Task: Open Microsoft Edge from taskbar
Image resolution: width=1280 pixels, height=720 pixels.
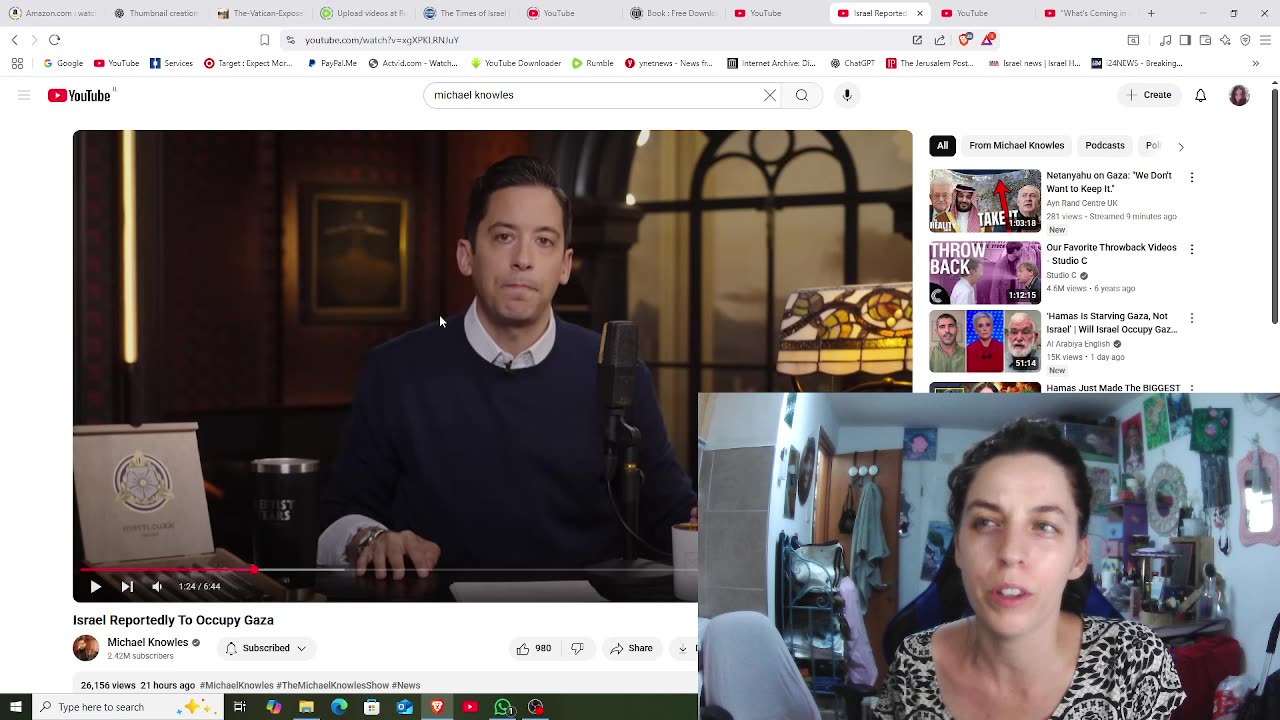Action: [x=339, y=707]
